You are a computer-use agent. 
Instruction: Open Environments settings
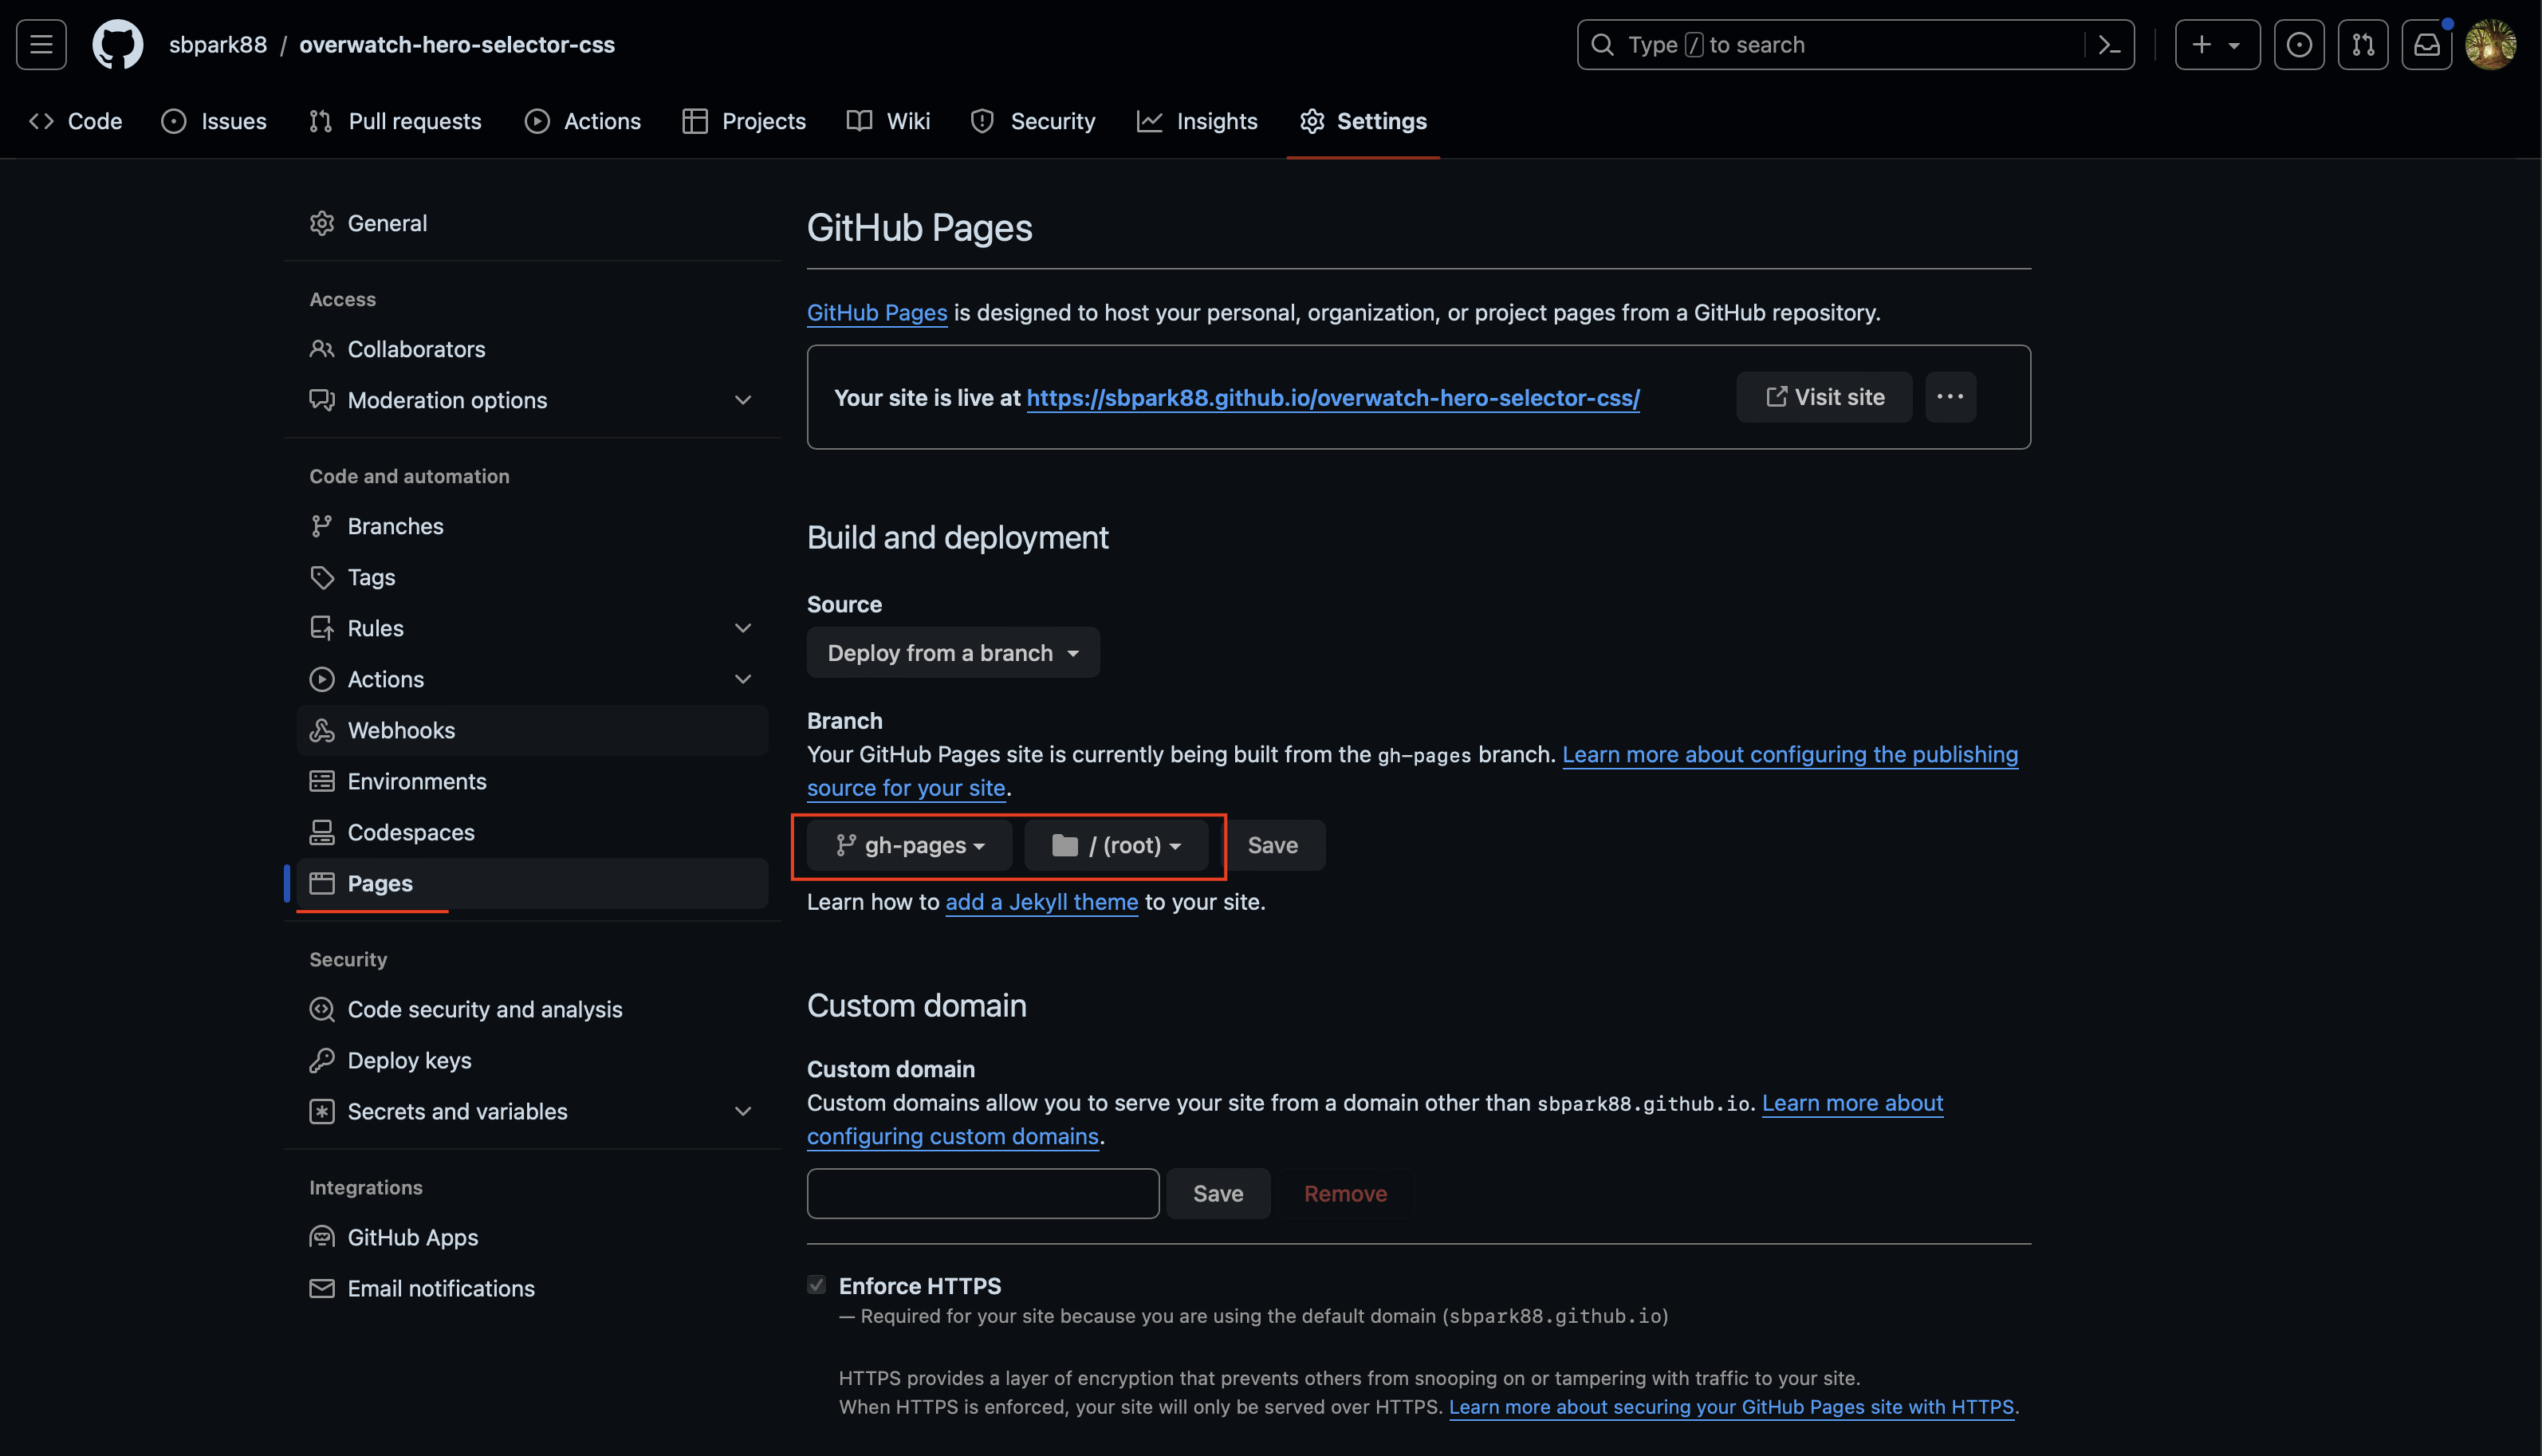[x=532, y=781]
